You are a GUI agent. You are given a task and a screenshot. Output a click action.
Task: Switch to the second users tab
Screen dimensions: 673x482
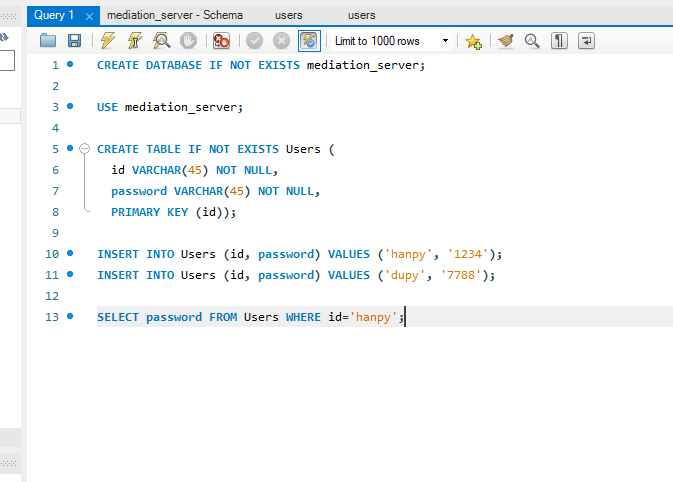pyautogui.click(x=362, y=15)
